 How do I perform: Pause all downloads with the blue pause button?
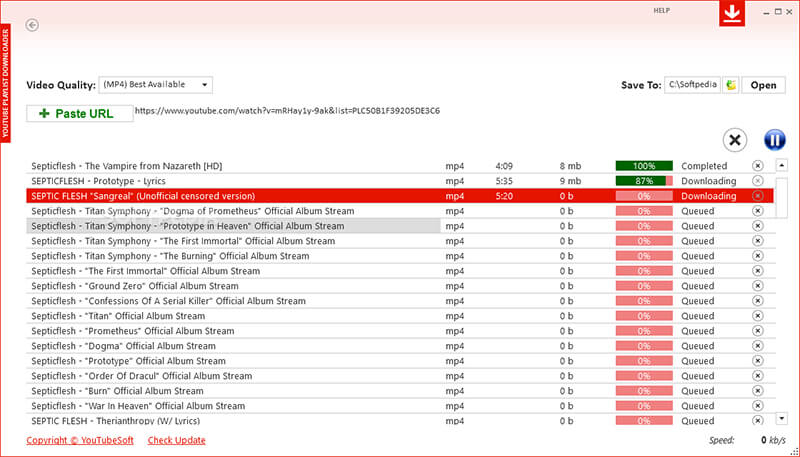(774, 140)
